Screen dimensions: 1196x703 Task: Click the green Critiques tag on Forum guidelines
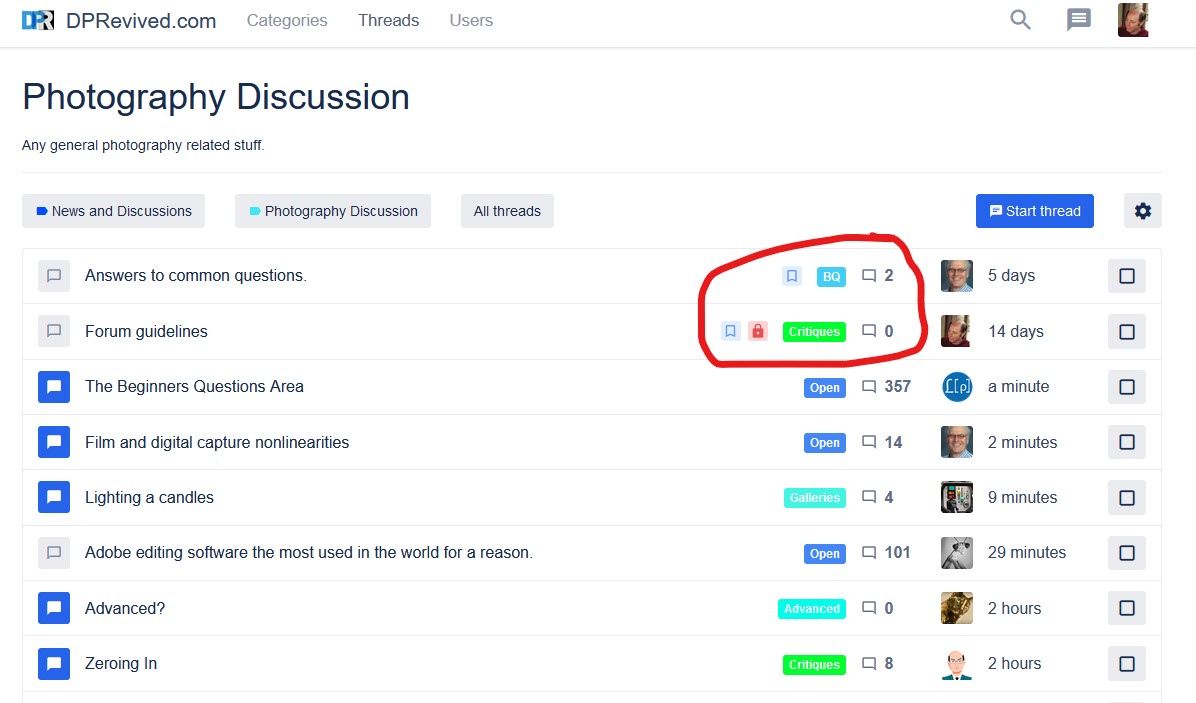(814, 331)
